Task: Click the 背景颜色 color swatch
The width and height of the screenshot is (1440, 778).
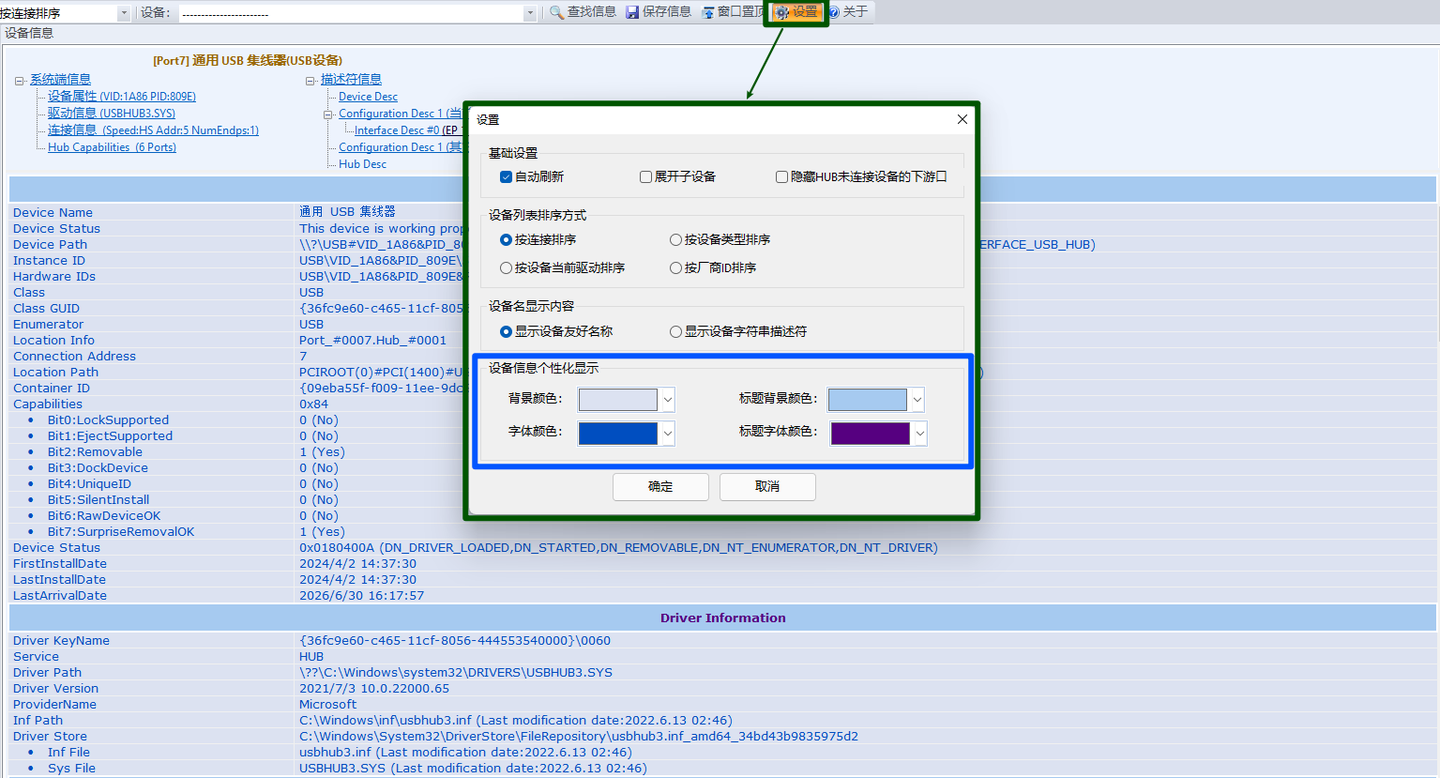Action: (x=618, y=400)
